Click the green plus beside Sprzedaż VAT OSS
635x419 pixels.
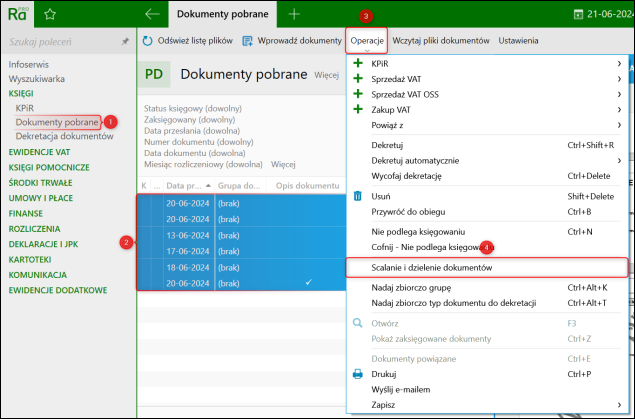358,94
